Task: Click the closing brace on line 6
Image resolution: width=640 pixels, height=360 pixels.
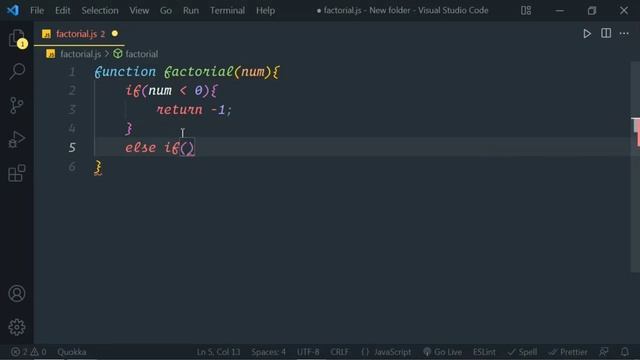Action: [x=98, y=167]
